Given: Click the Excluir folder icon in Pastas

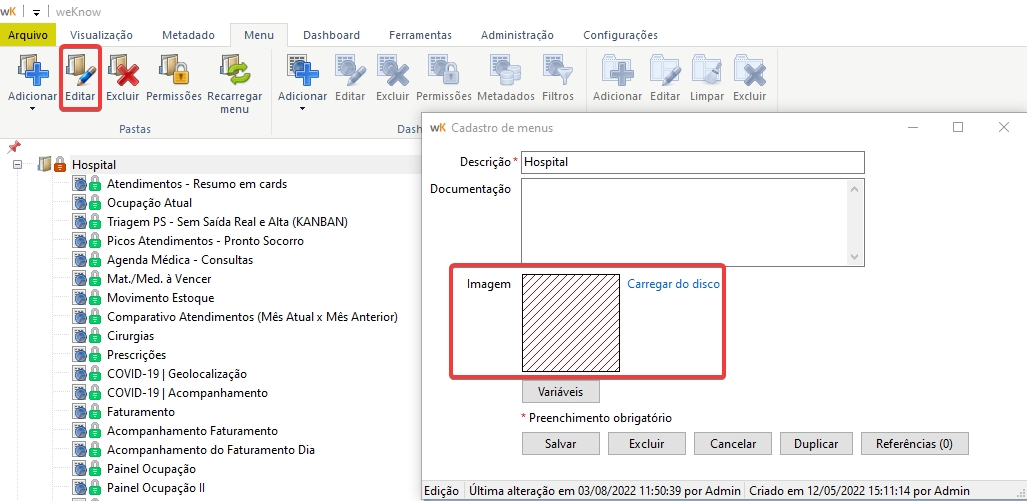Looking at the screenshot, I should pyautogui.click(x=122, y=71).
